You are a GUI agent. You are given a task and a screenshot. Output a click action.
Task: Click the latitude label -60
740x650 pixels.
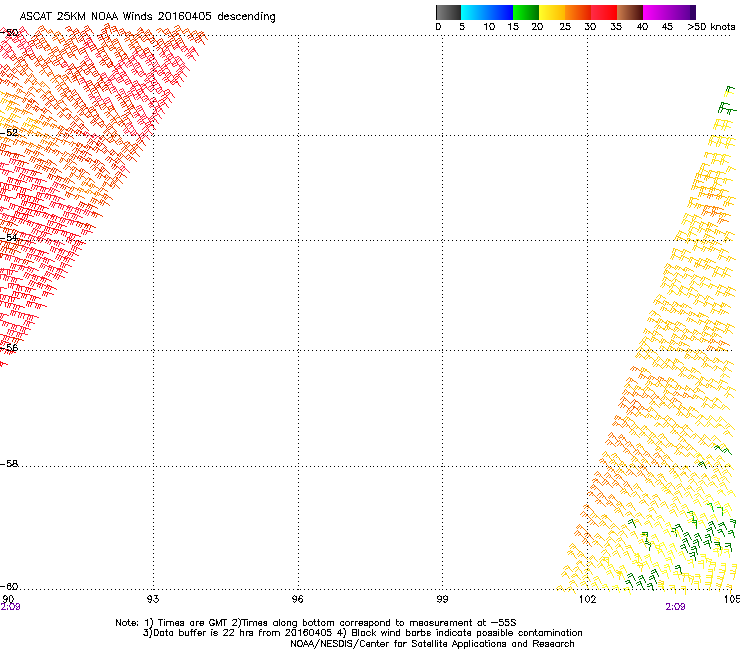(9, 586)
